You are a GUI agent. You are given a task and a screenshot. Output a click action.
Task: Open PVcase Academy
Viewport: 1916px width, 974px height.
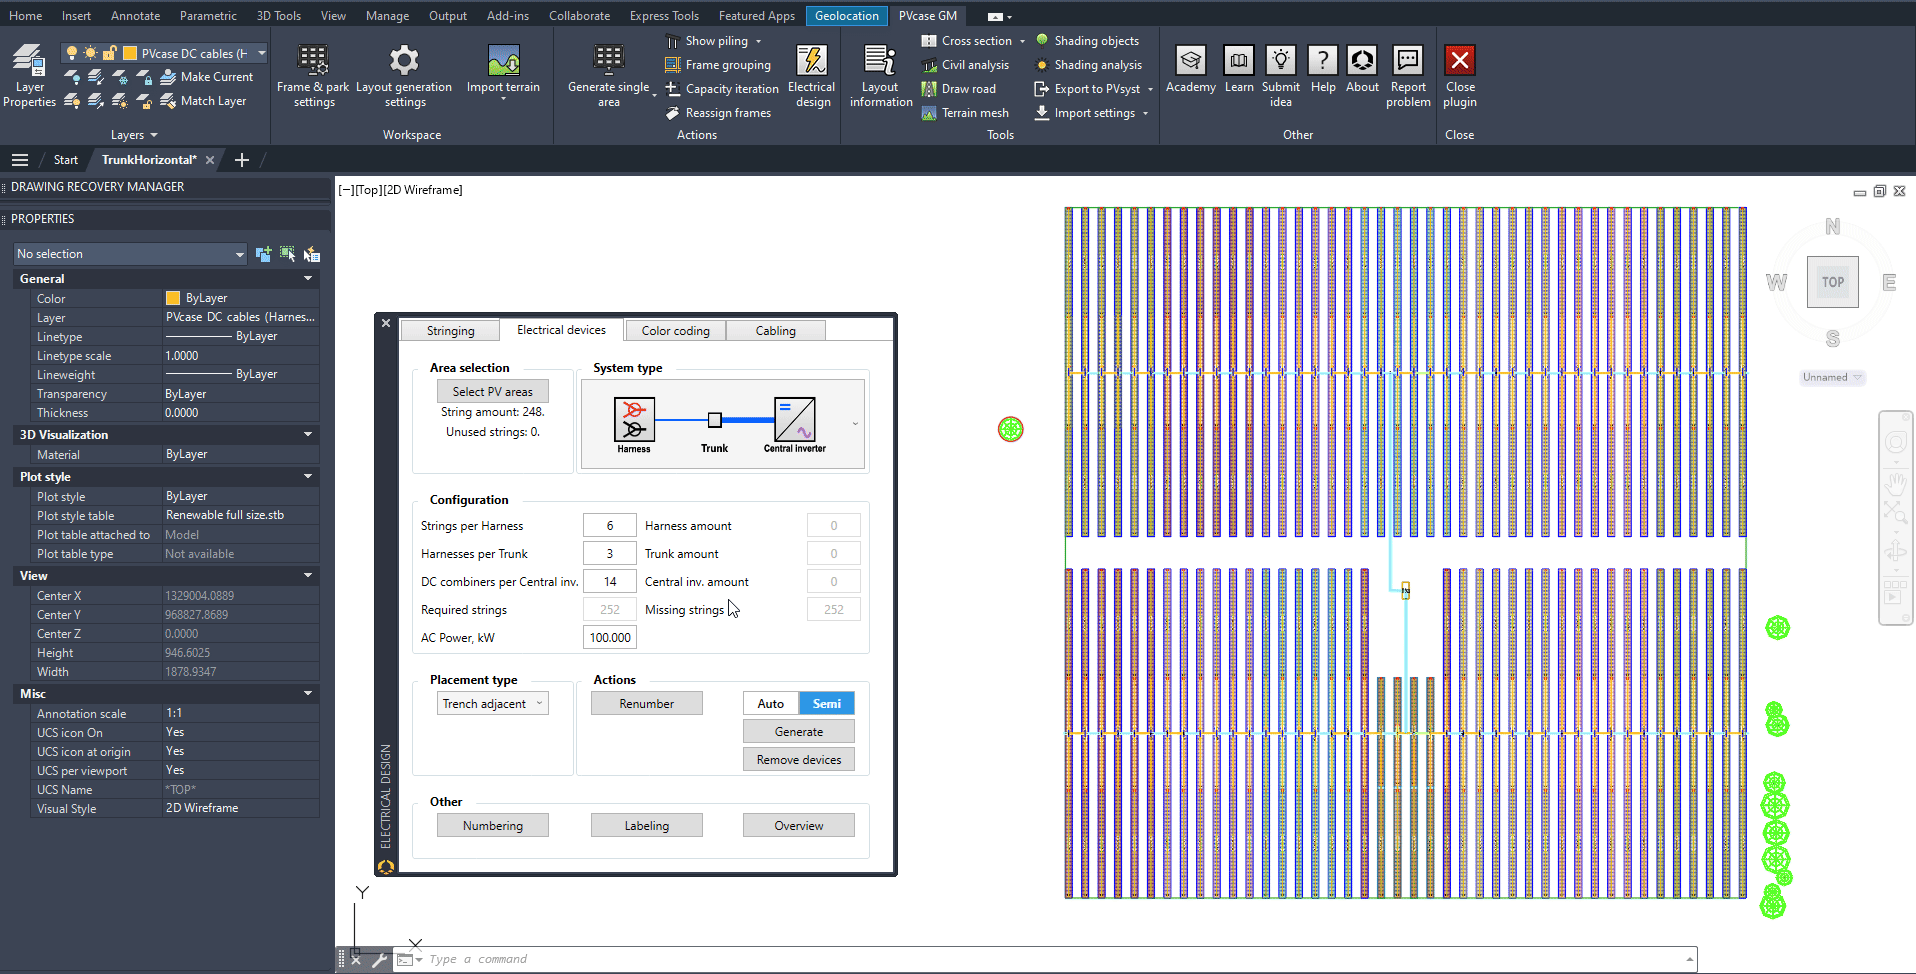(1190, 70)
